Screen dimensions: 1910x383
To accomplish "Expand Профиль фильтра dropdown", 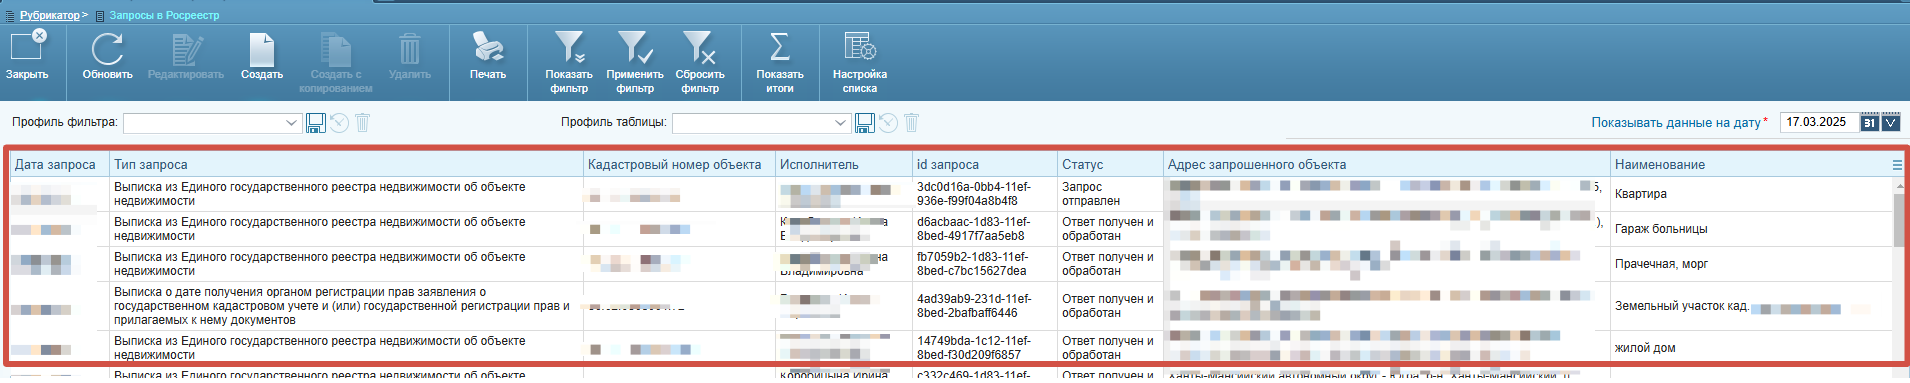I will [291, 123].
